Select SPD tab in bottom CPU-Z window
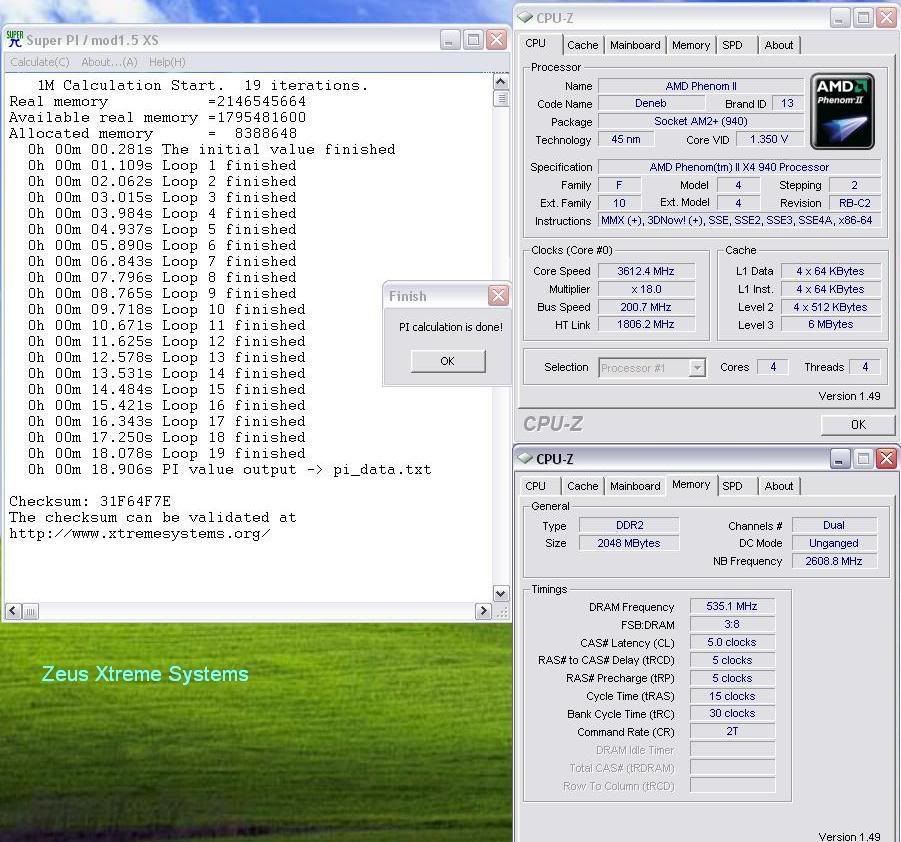 pos(732,486)
